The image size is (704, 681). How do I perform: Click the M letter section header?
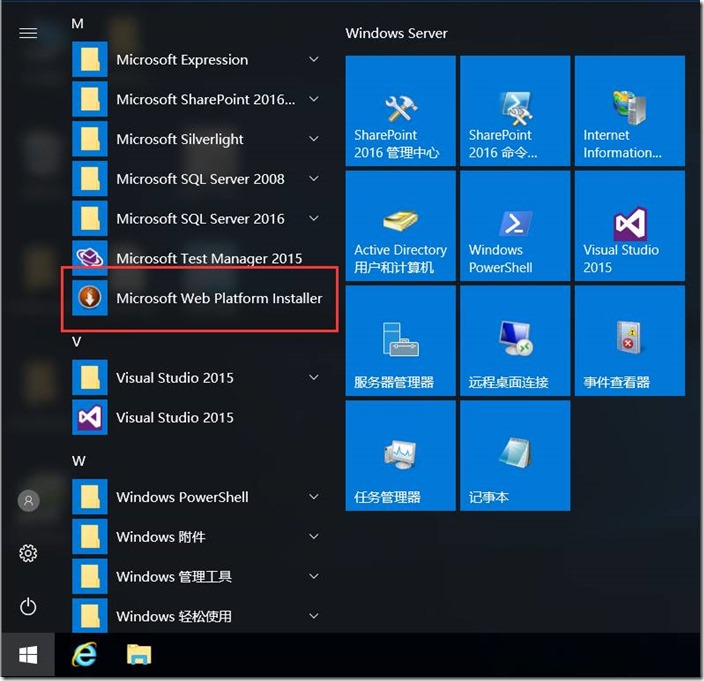(x=77, y=23)
